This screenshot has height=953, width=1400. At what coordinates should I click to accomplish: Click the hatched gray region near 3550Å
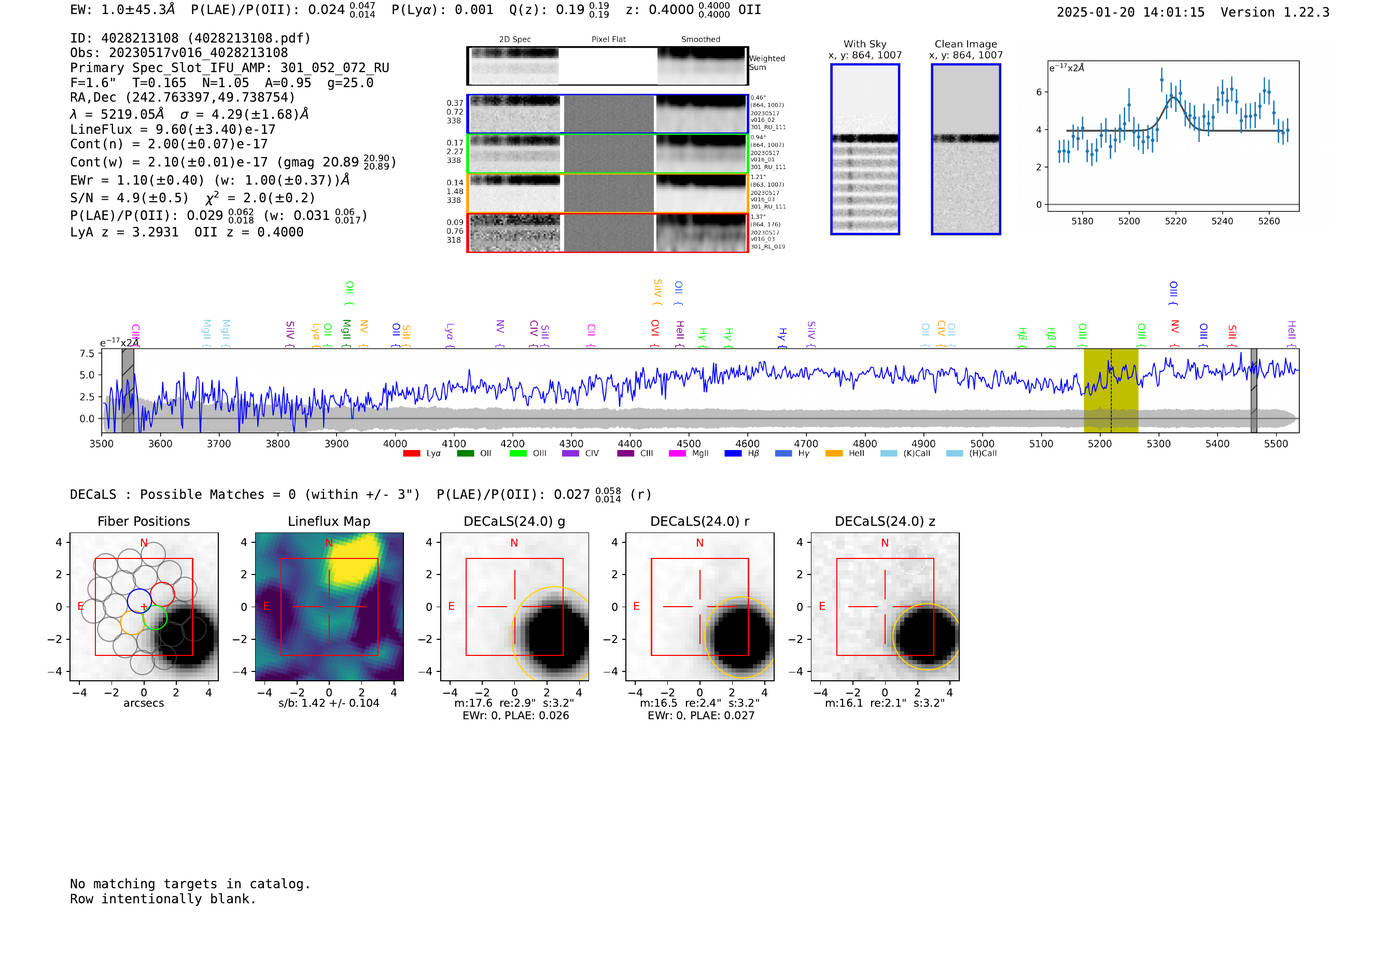[128, 390]
